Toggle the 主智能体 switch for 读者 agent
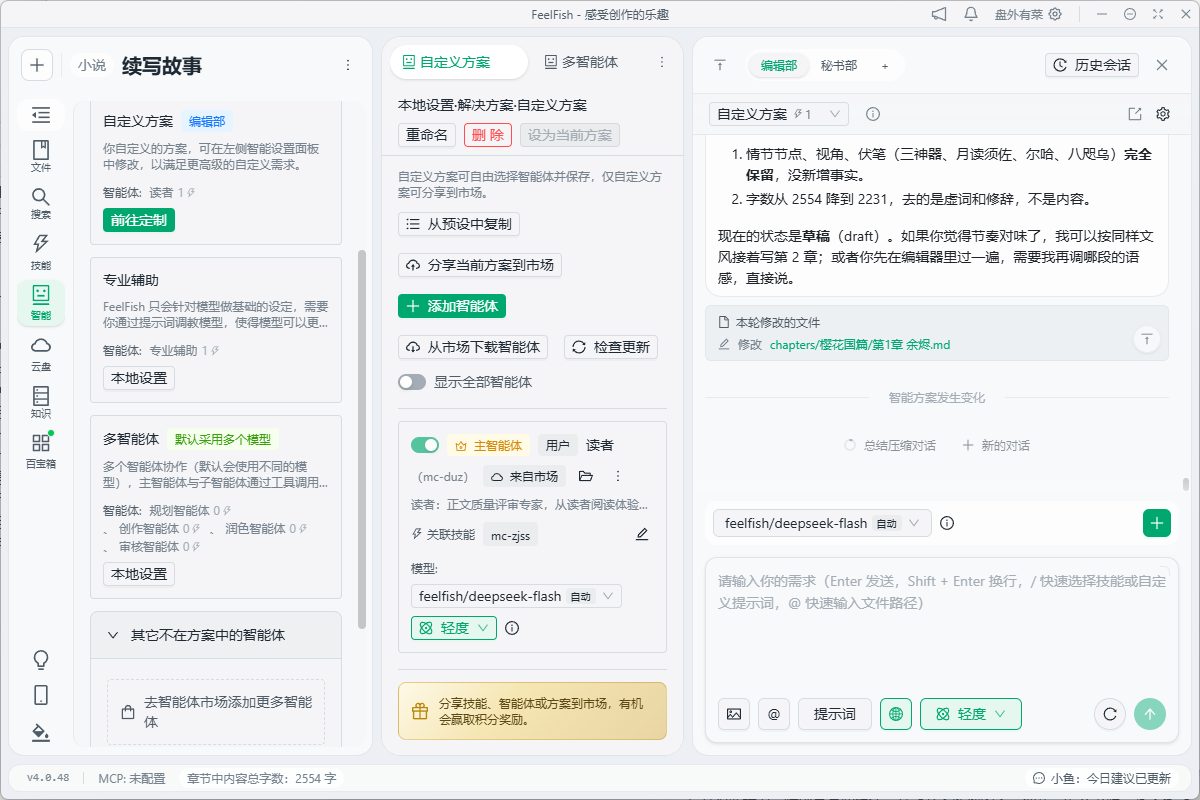Screen dimensions: 1200x800 pyautogui.click(x=425, y=445)
